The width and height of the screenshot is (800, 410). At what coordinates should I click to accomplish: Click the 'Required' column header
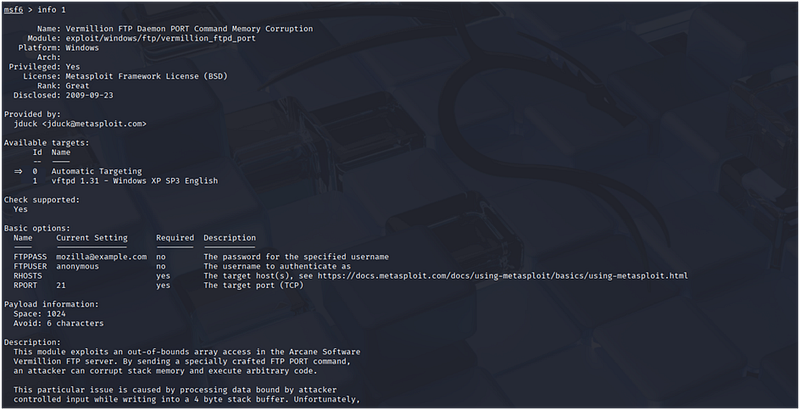pos(175,238)
